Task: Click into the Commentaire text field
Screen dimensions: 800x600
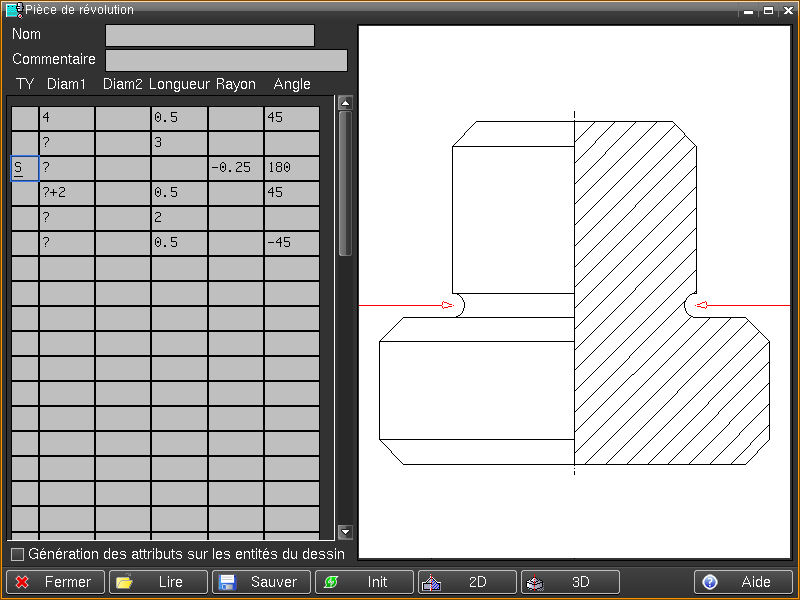Action: click(x=226, y=60)
